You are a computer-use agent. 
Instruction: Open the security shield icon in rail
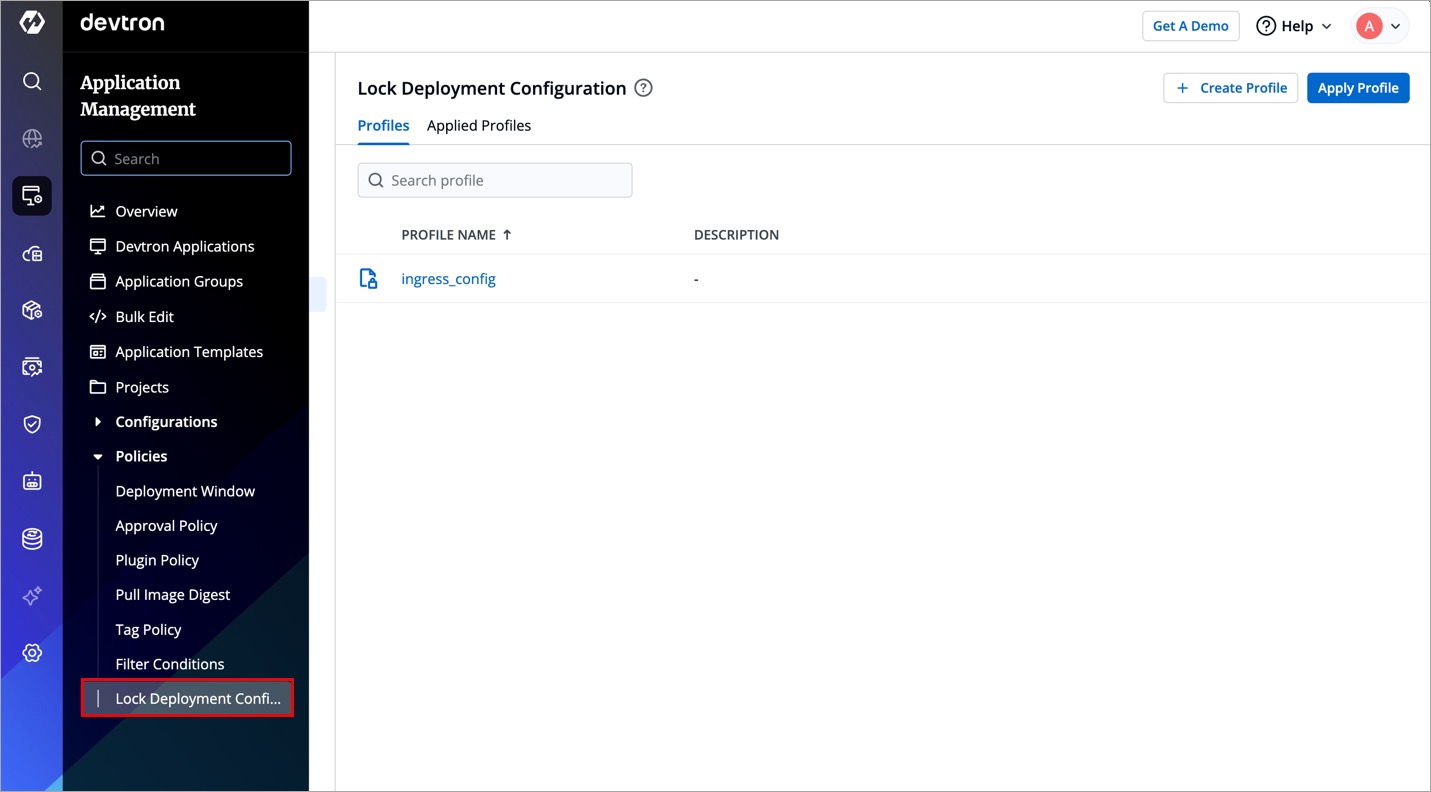tap(32, 424)
